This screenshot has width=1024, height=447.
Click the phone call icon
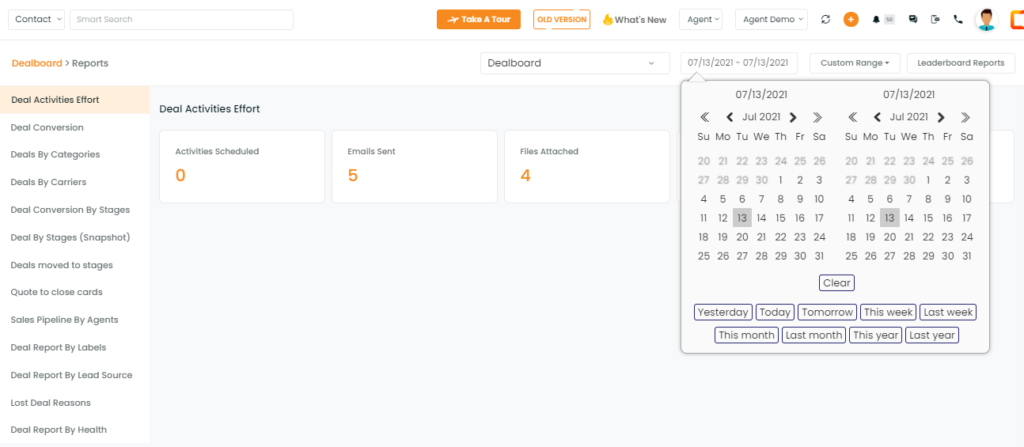point(958,20)
